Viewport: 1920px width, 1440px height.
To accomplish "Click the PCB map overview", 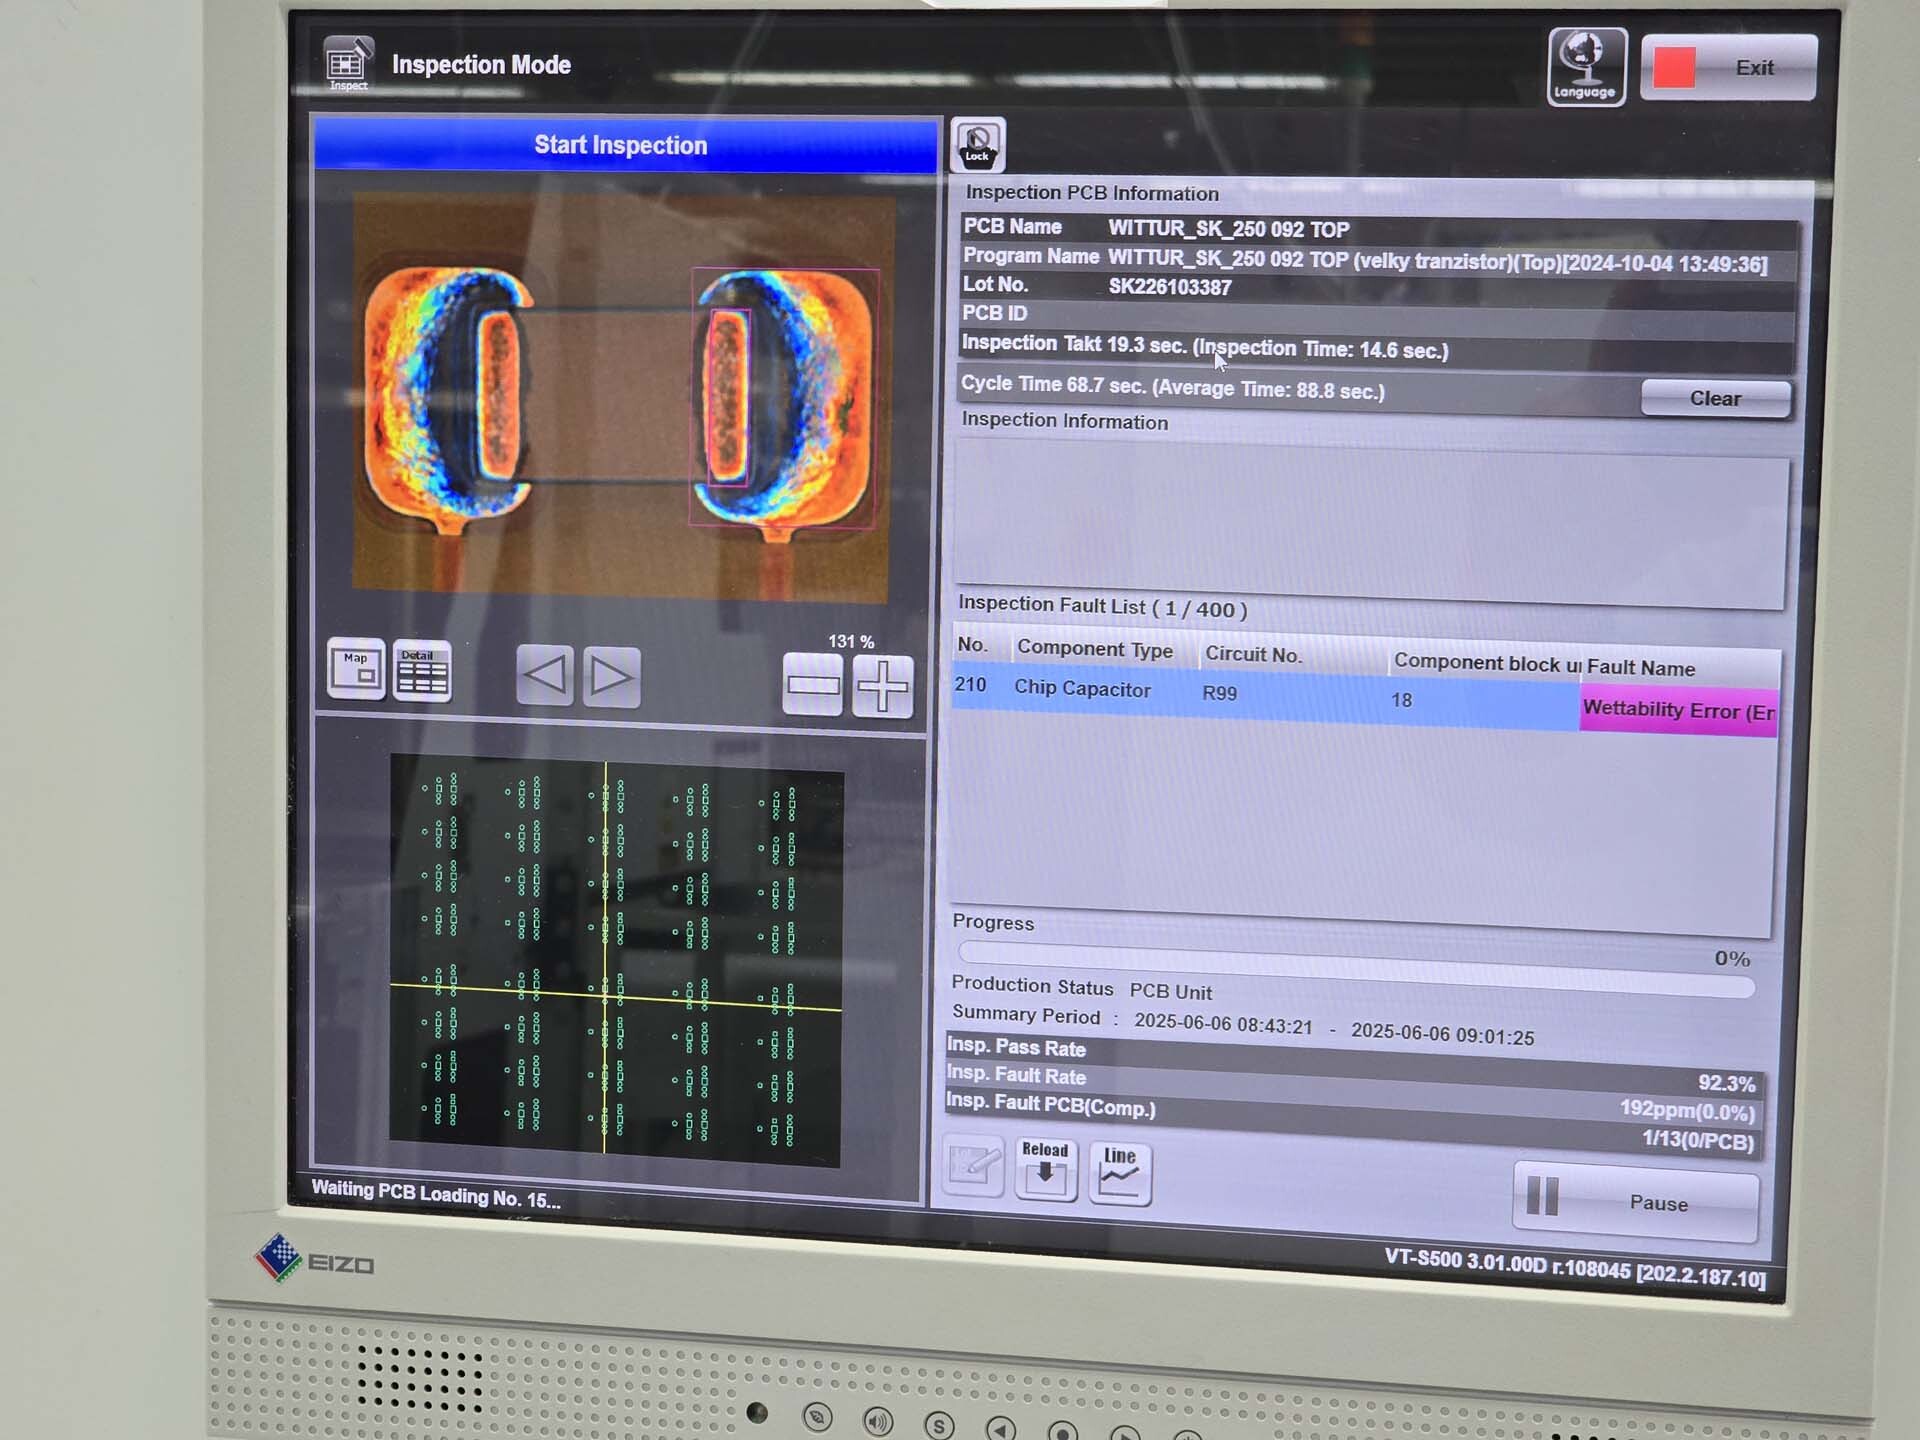I will coord(615,960).
